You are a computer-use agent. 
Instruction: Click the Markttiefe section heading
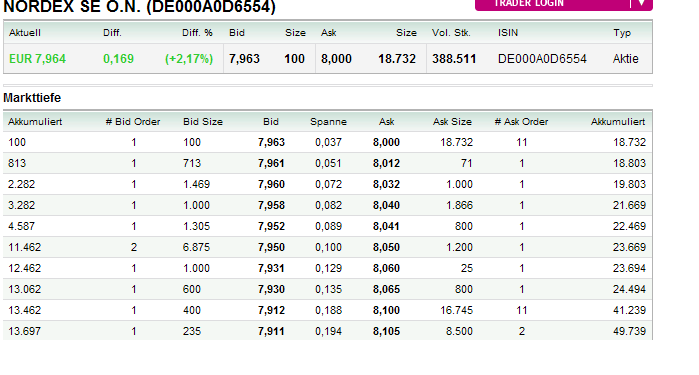pyautogui.click(x=32, y=98)
